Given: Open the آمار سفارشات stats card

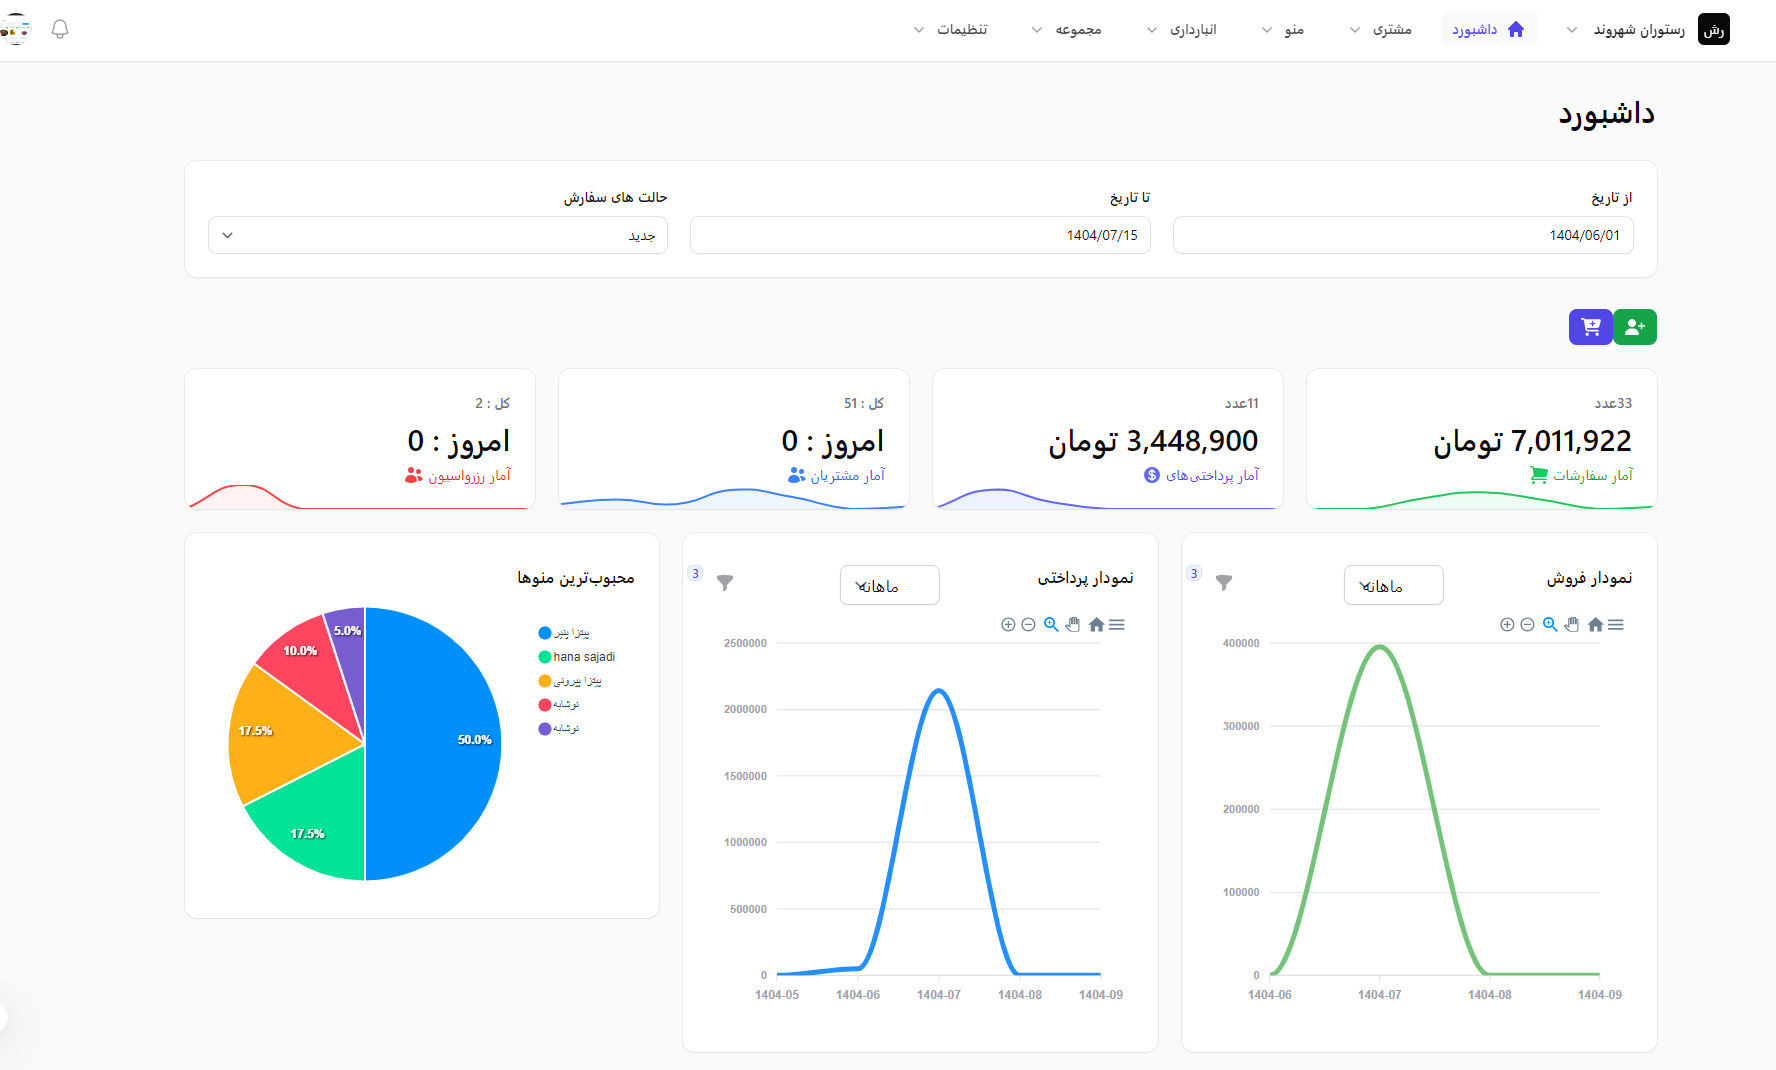Looking at the screenshot, I should [1482, 439].
